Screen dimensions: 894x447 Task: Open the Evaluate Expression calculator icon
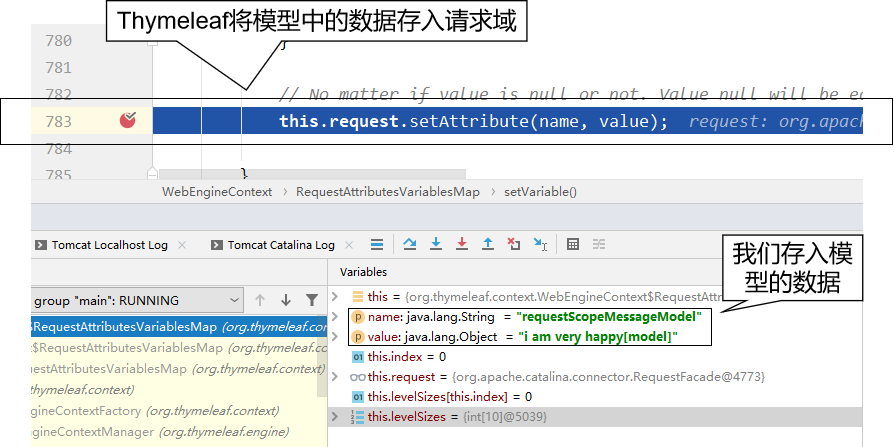click(573, 244)
